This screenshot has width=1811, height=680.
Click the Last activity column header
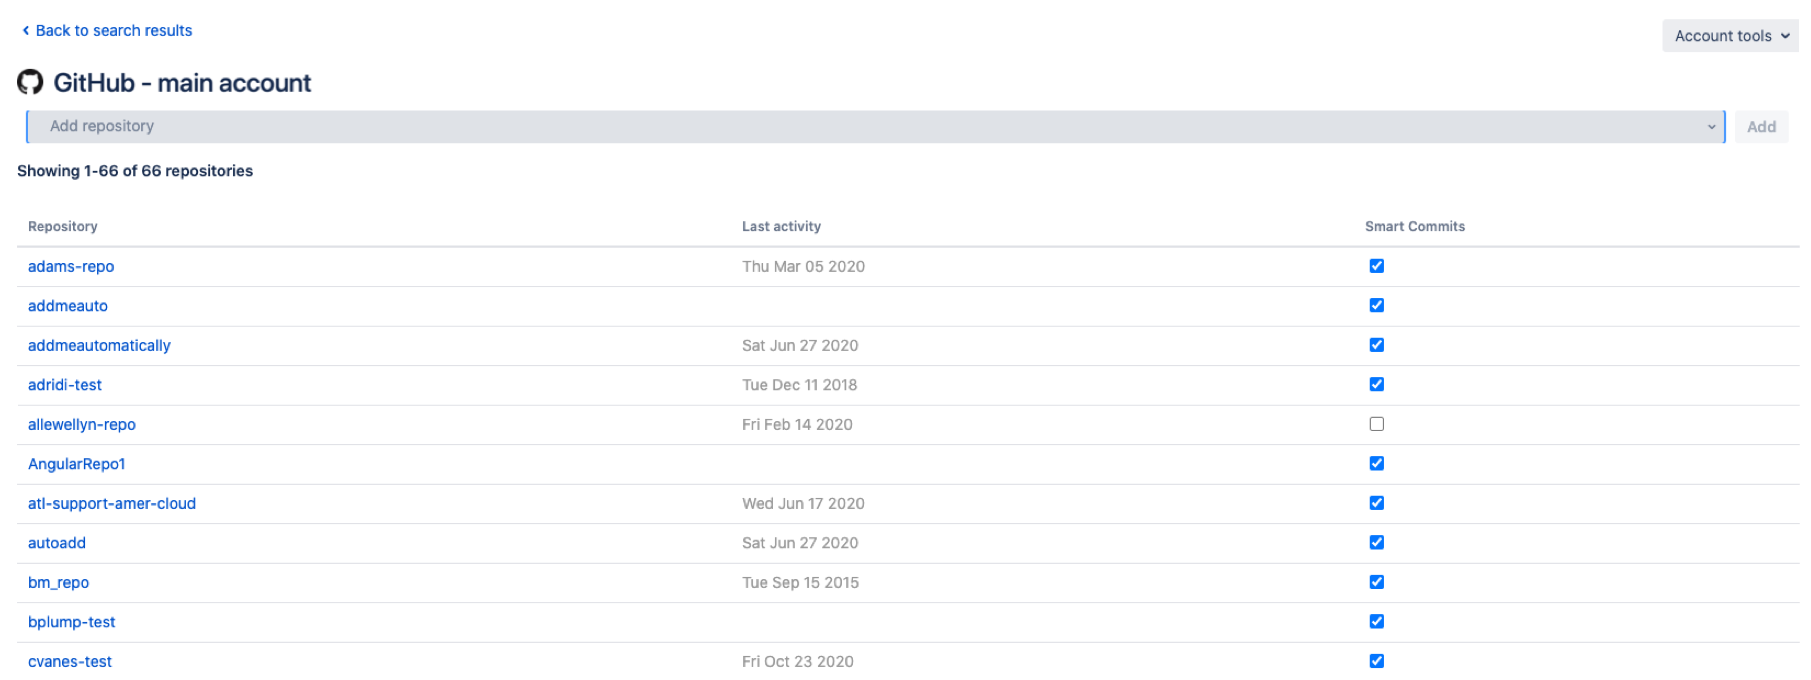pos(781,227)
